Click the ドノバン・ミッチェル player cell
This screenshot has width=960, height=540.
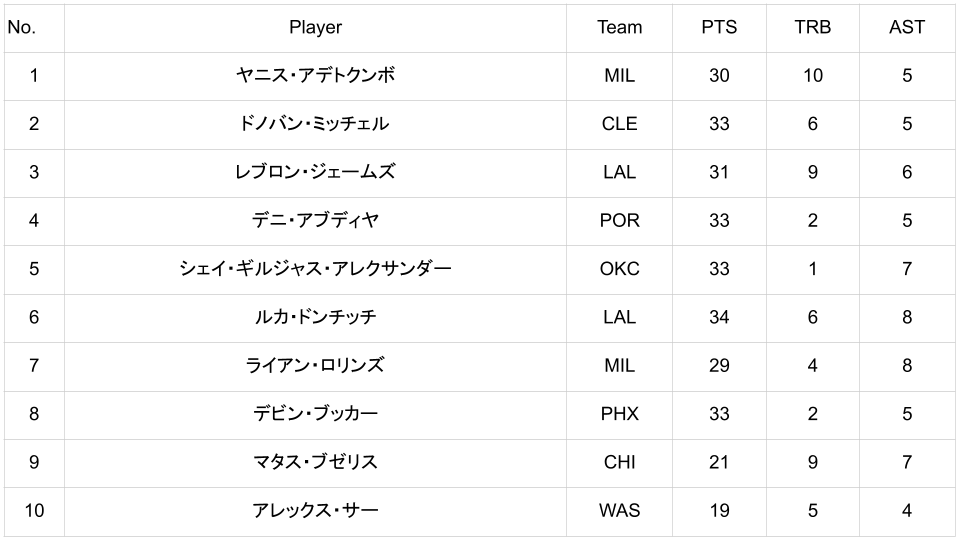click(x=315, y=124)
